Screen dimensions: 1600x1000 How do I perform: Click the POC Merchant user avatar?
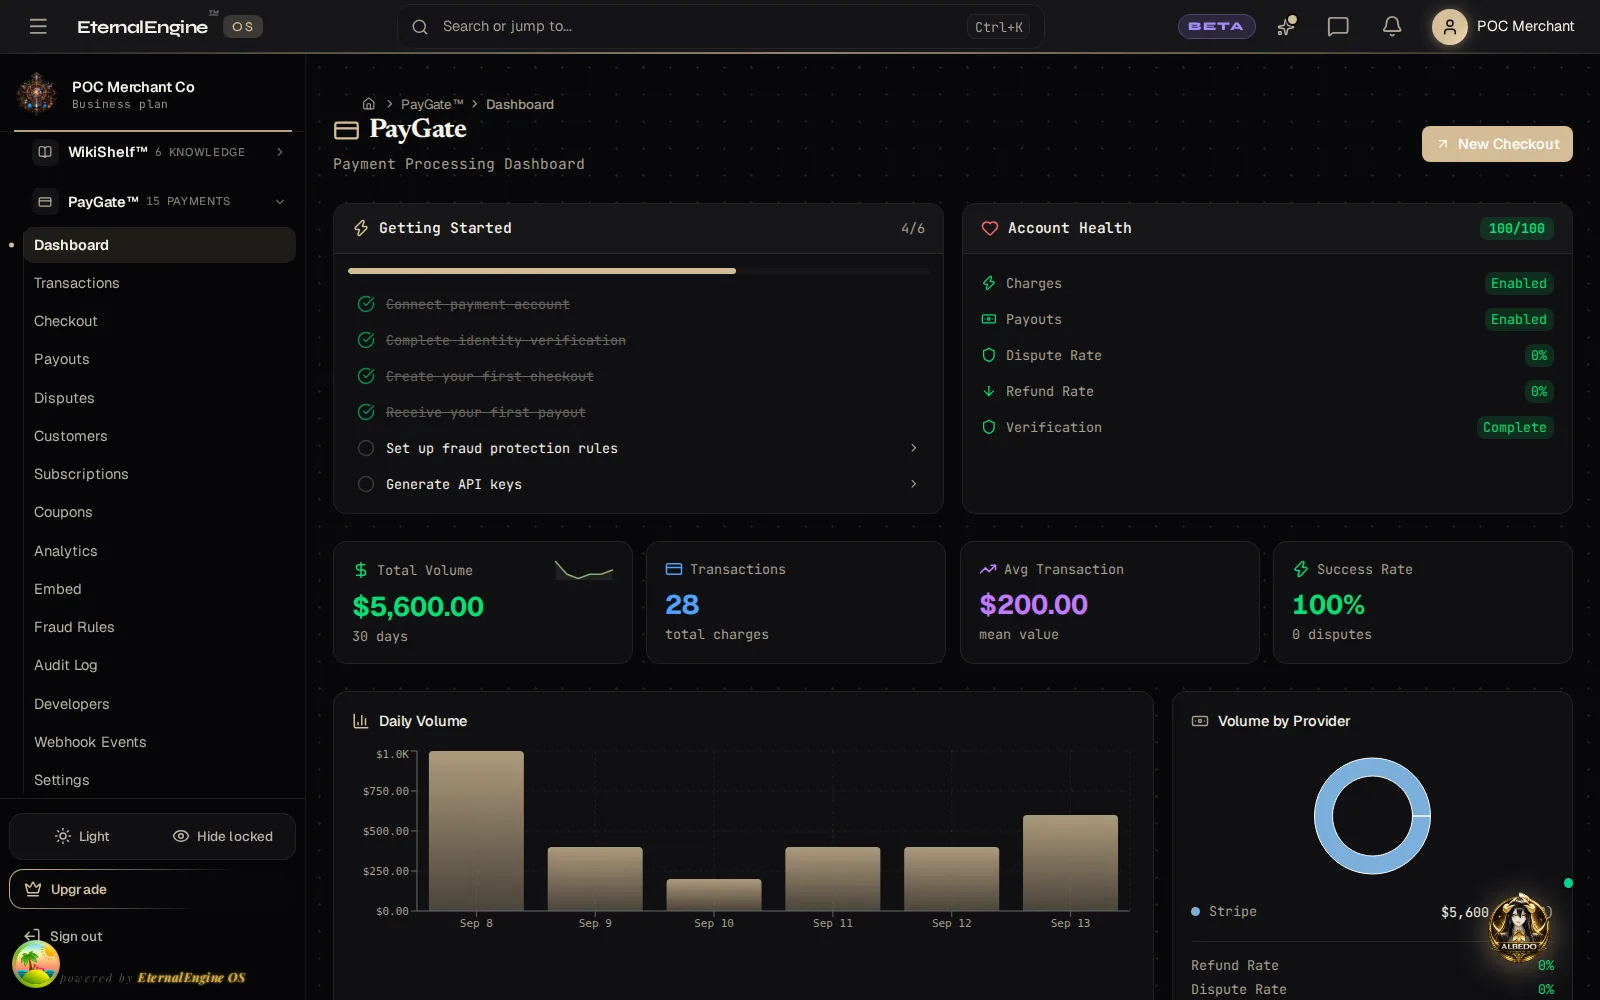[1449, 26]
